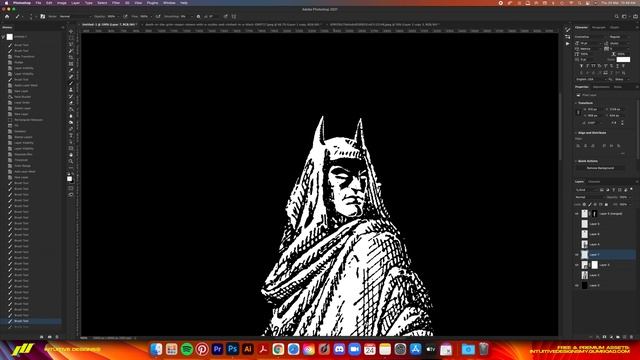Image resolution: width=640 pixels, height=360 pixels.
Task: Open collapsed Actions panel play icon
Action: pos(567,44)
